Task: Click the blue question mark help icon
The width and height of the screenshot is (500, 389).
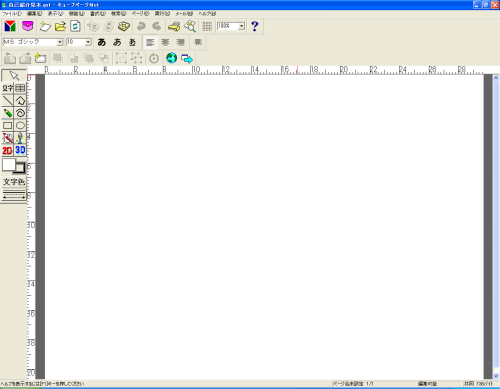Action: (255, 26)
